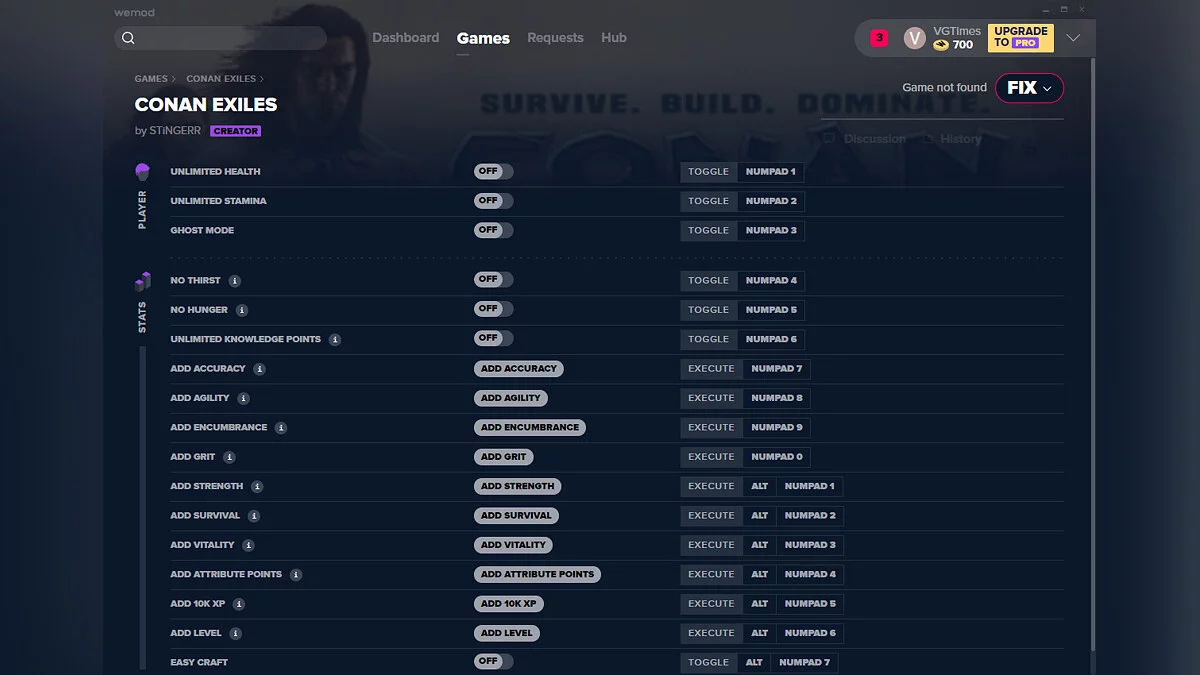This screenshot has width=1200, height=675.
Task: Open info icon next to No Thirst
Action: 235,281
